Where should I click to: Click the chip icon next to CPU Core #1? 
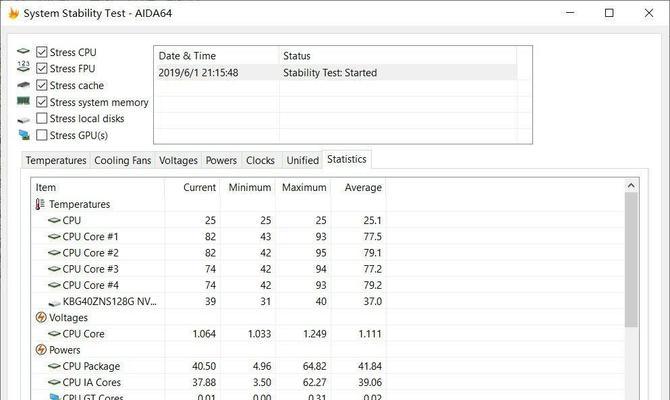(54, 237)
